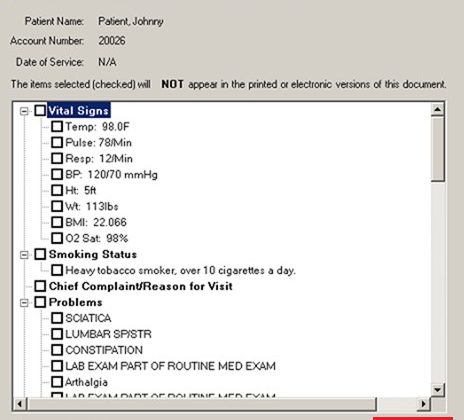Select the SCIATICA problem label
Screen dimensions: 464x420
(88, 318)
